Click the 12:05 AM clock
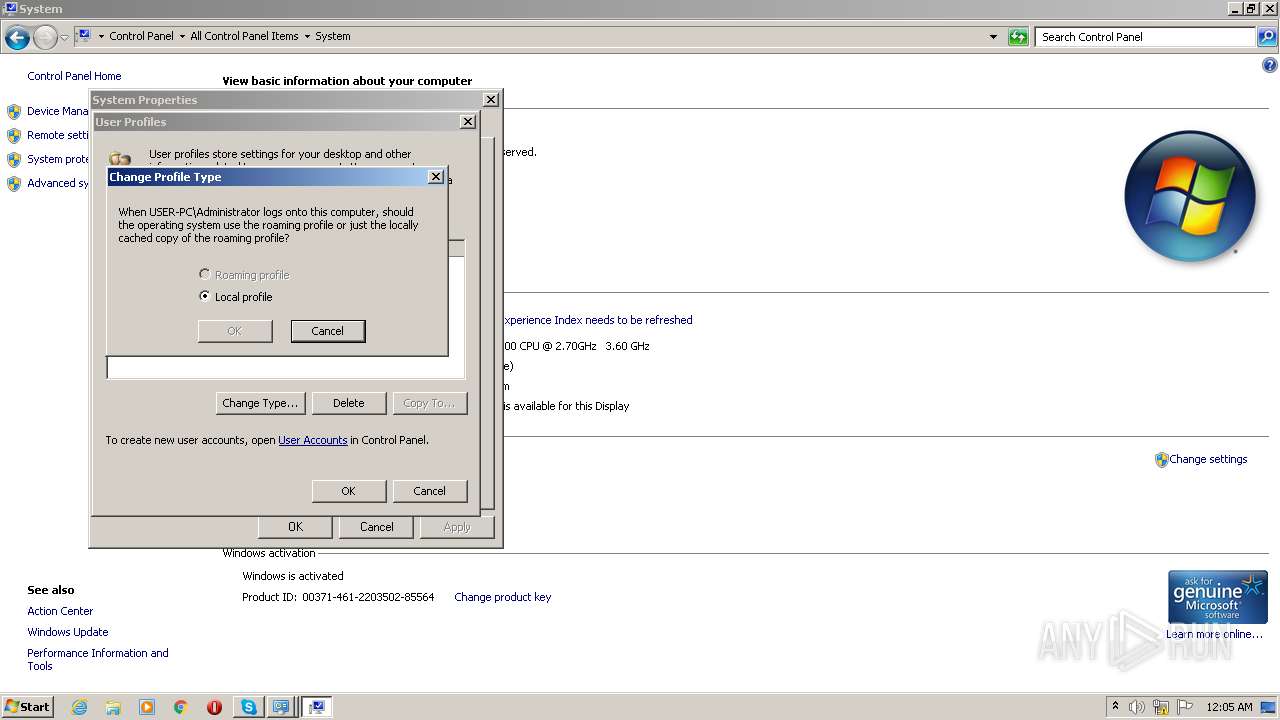1280x720 pixels. point(1229,707)
